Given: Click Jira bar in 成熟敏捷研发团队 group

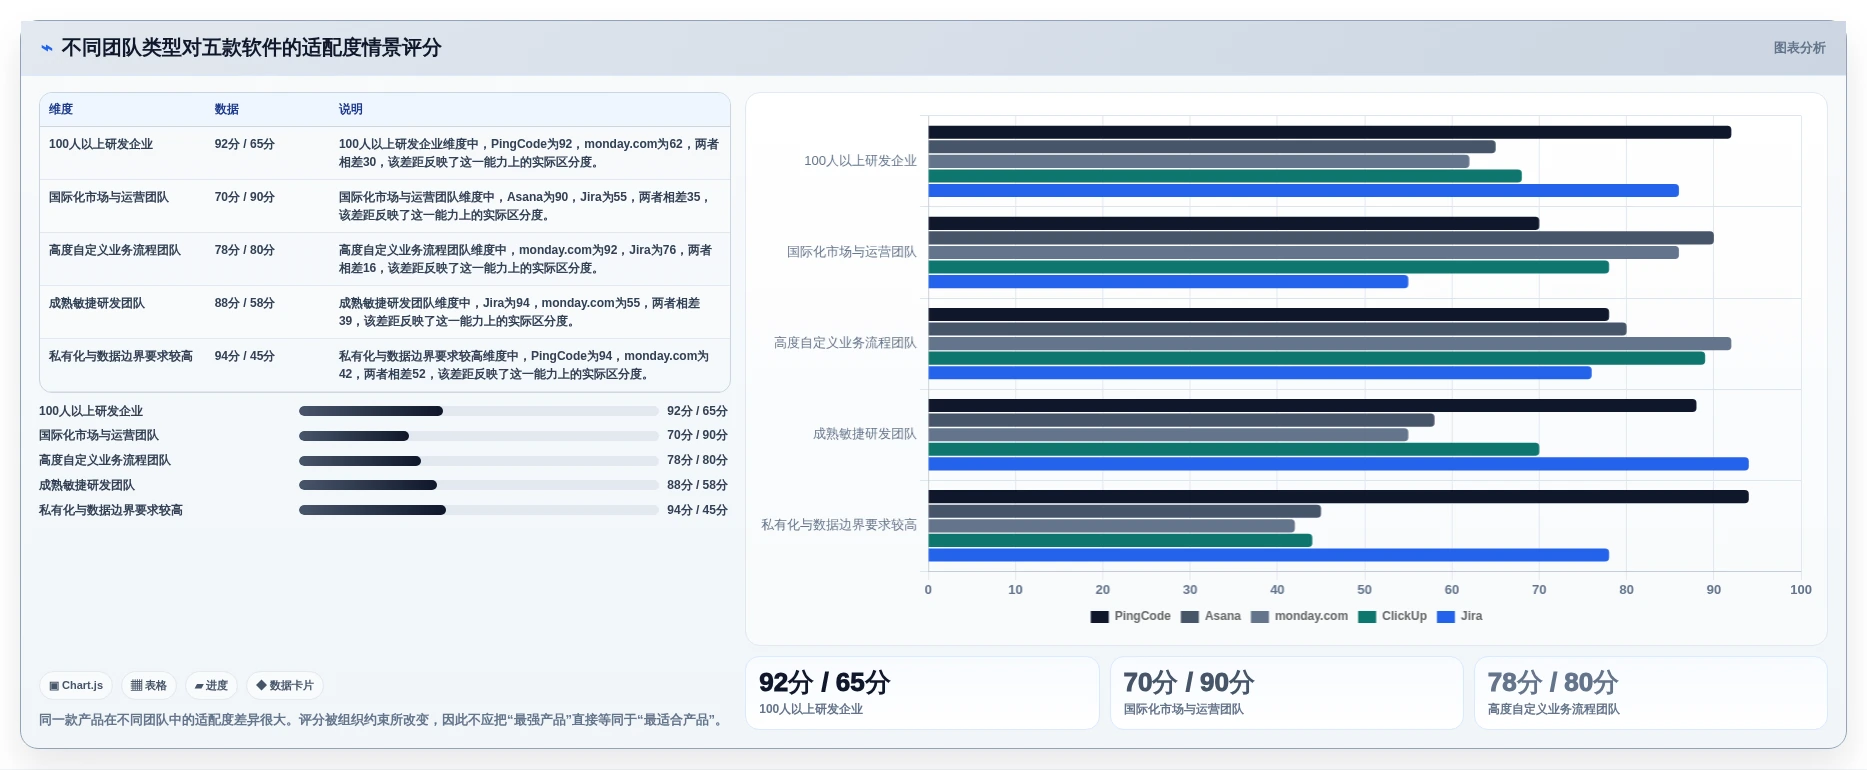Looking at the screenshot, I should coord(1338,464).
